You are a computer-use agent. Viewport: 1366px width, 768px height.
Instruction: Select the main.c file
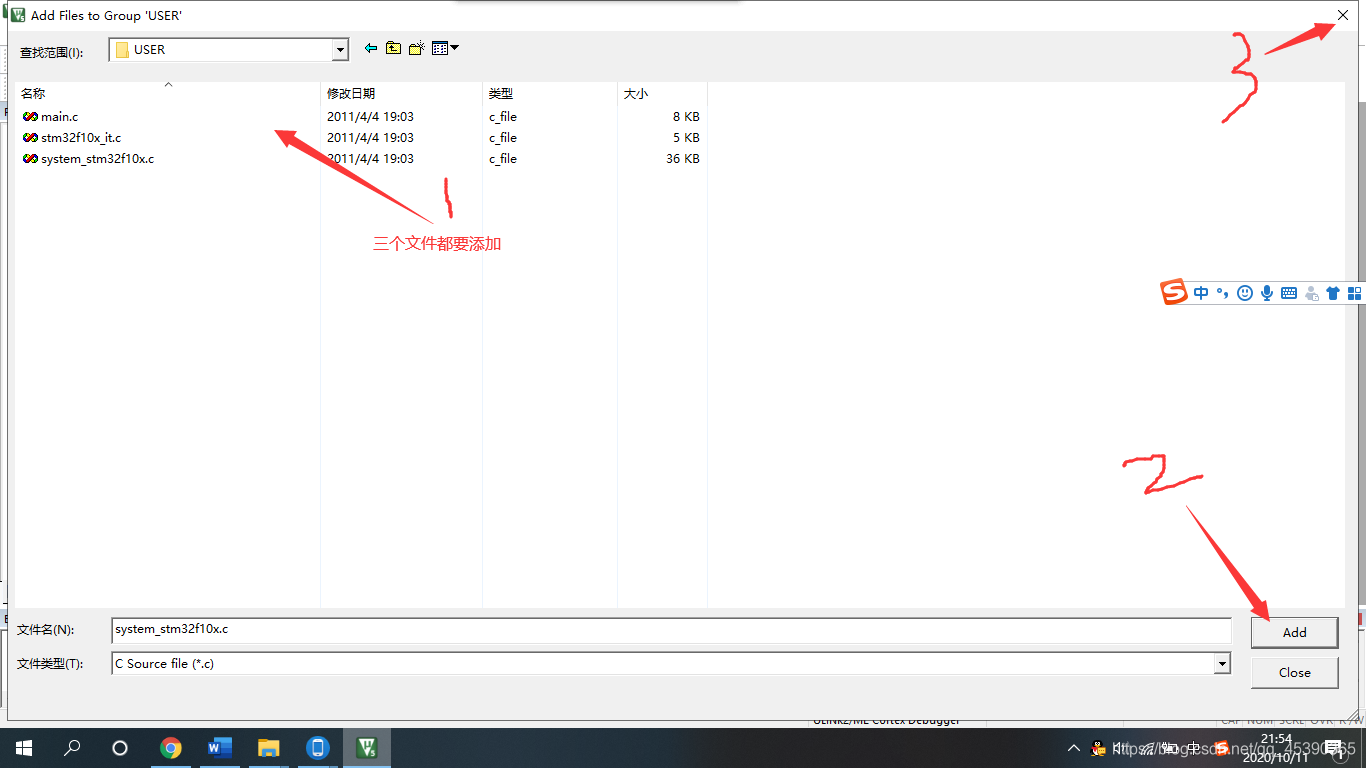(x=59, y=117)
